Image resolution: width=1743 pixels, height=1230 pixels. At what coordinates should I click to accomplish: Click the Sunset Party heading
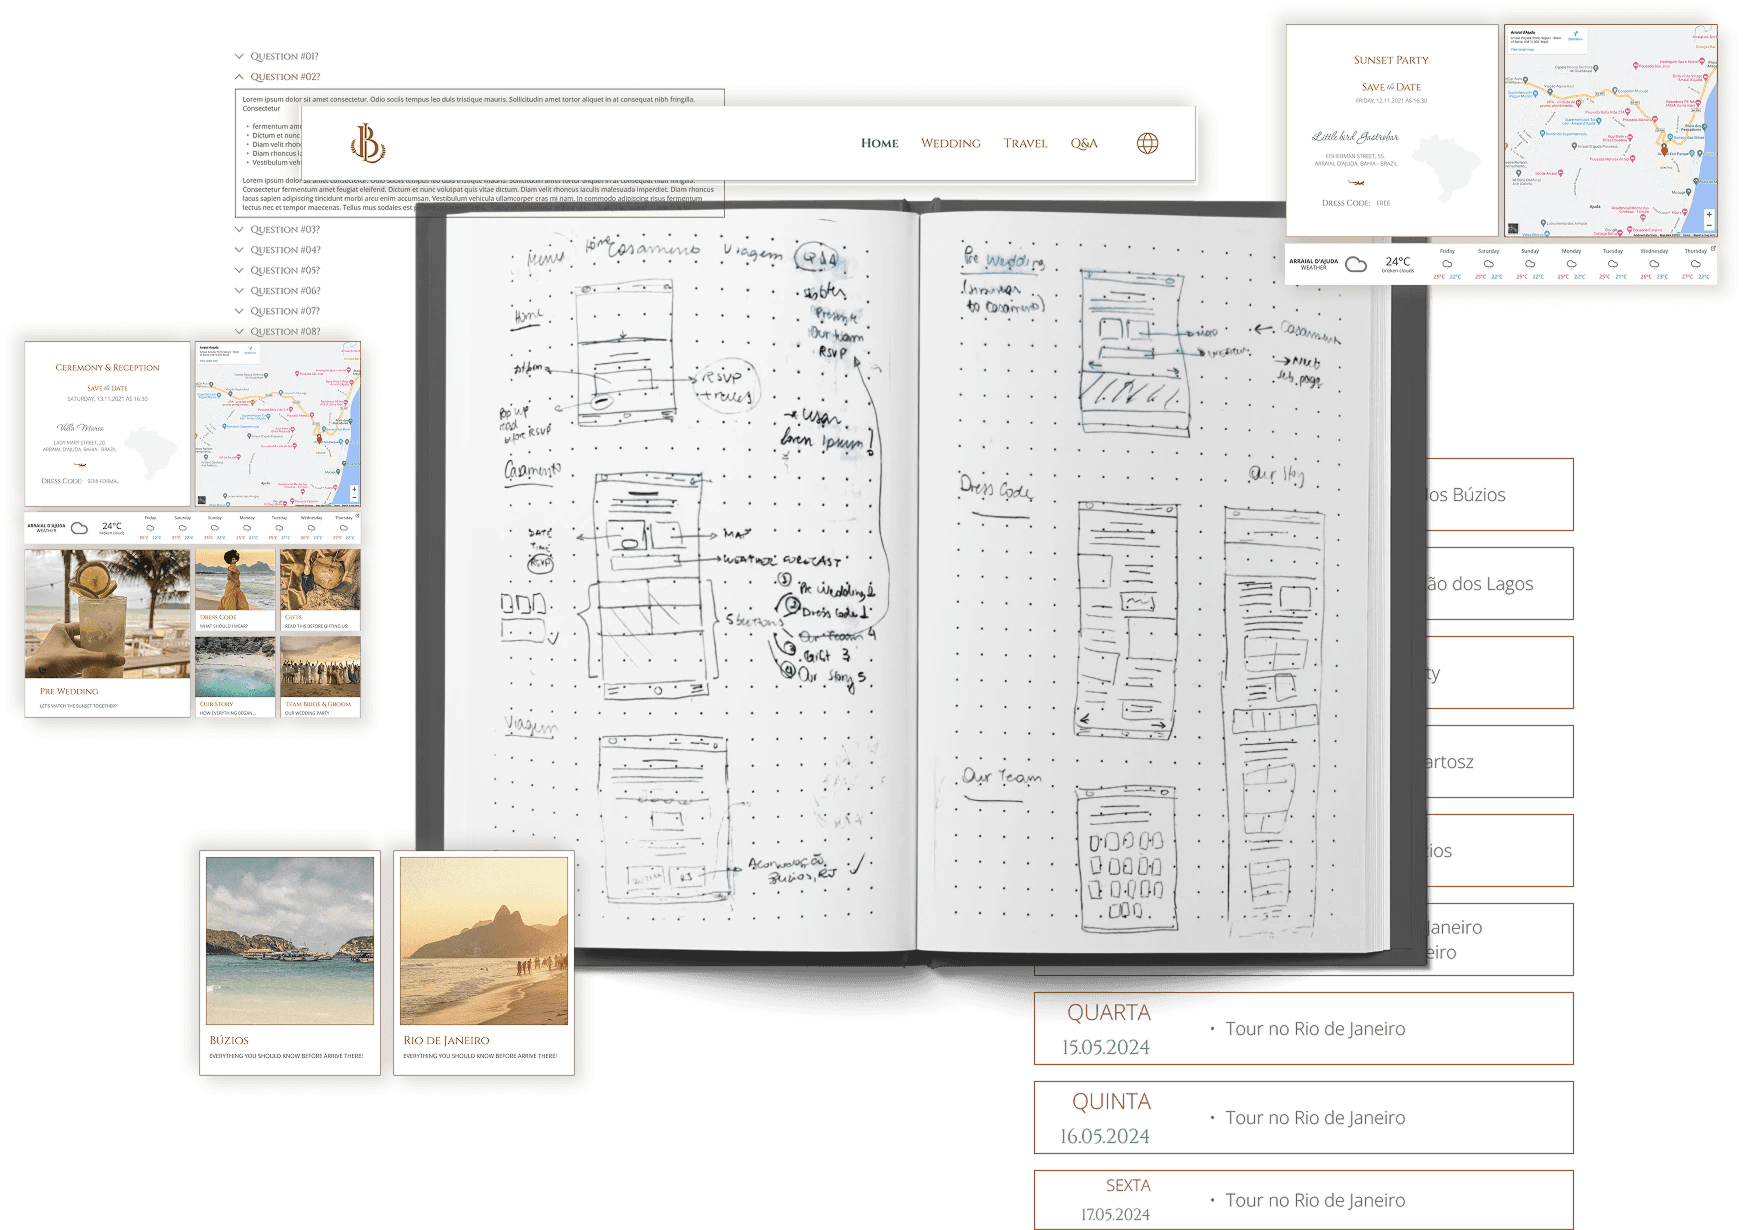click(1391, 60)
